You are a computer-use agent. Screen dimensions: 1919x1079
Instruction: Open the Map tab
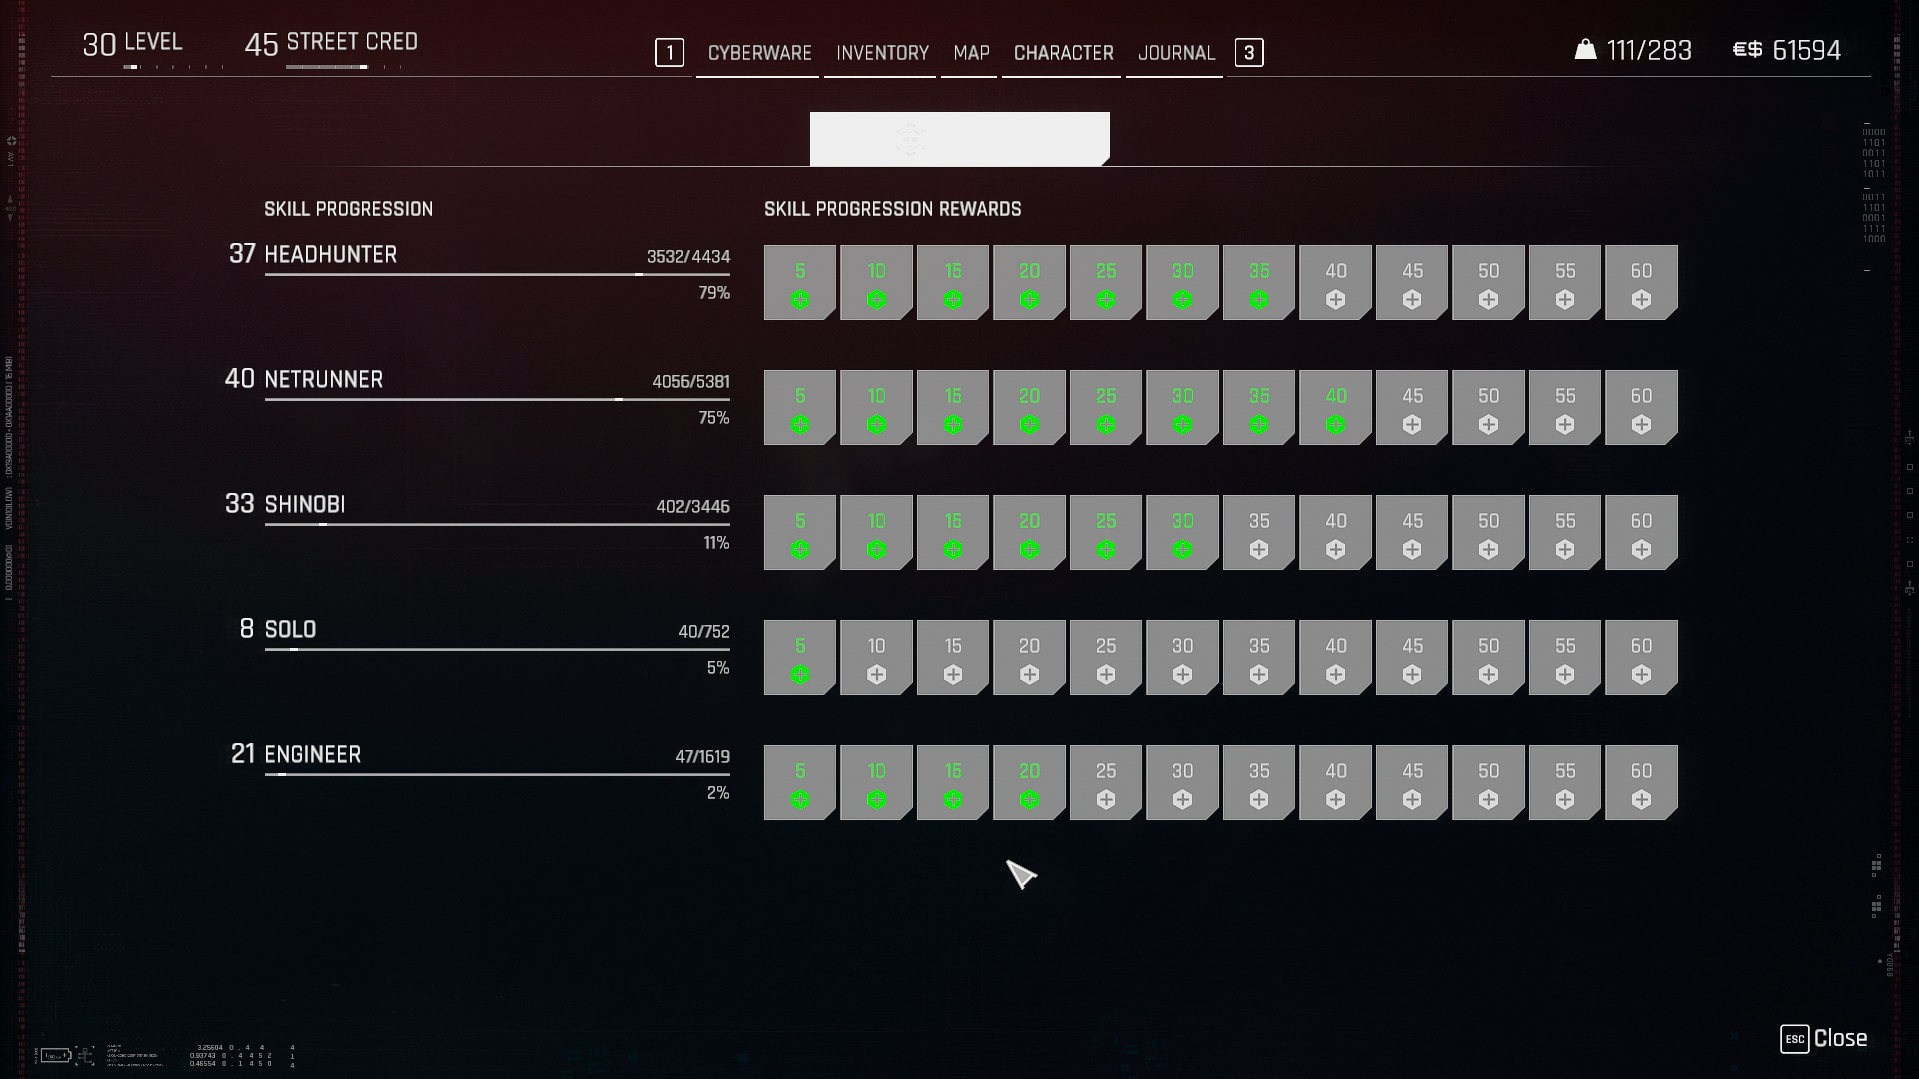click(x=971, y=53)
